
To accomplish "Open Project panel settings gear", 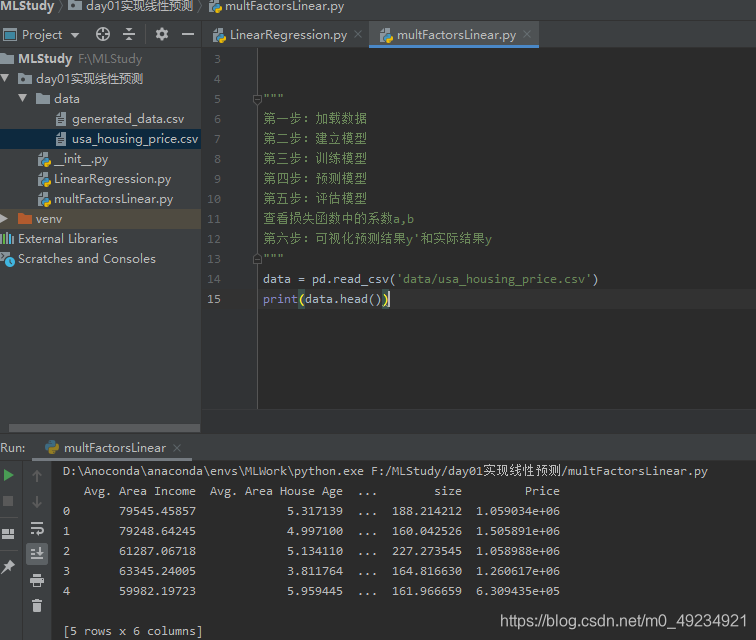I will (x=162, y=34).
